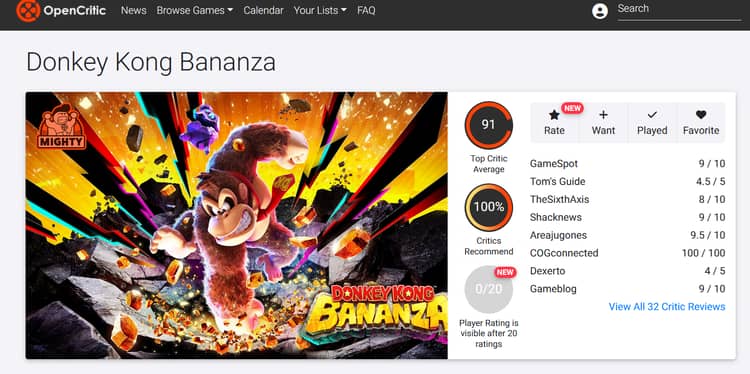The width and height of the screenshot is (750, 374).
Task: Click the 91 Top Critic Average circle
Action: pos(488,125)
